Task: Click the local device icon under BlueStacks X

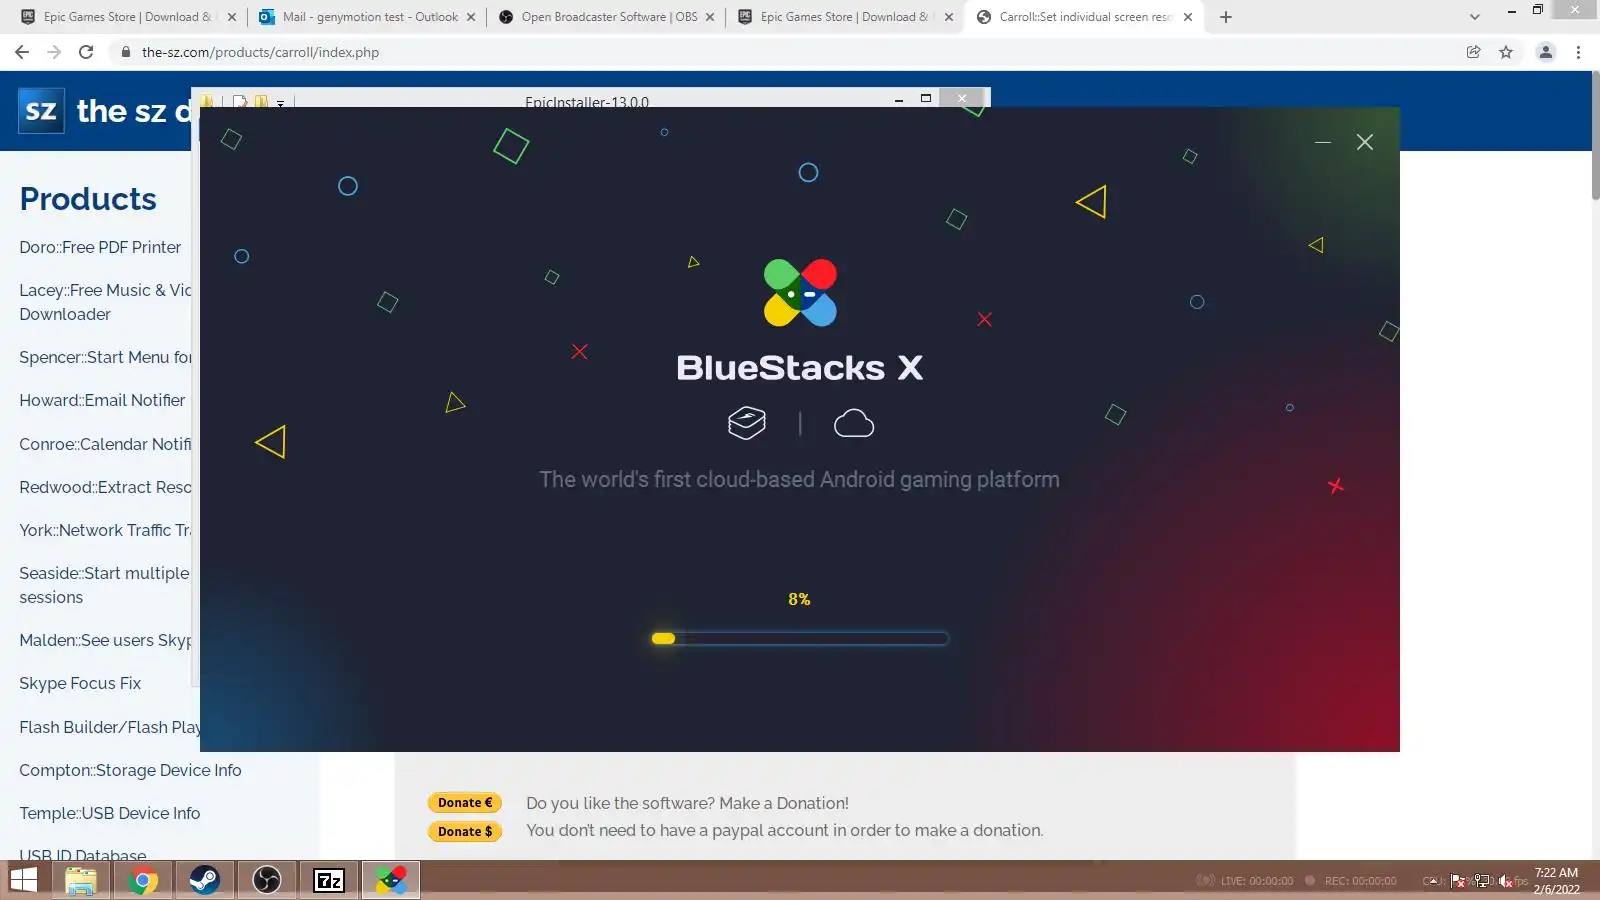Action: (x=747, y=423)
